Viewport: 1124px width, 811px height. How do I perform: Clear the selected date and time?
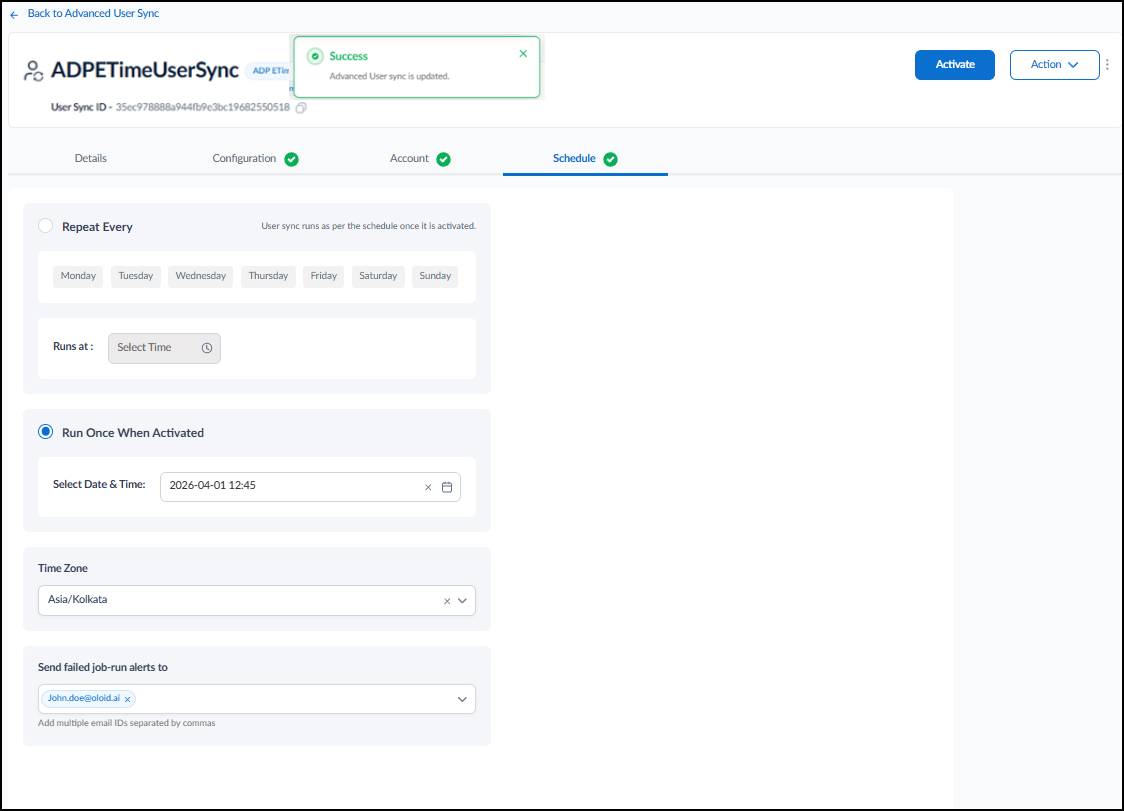428,487
